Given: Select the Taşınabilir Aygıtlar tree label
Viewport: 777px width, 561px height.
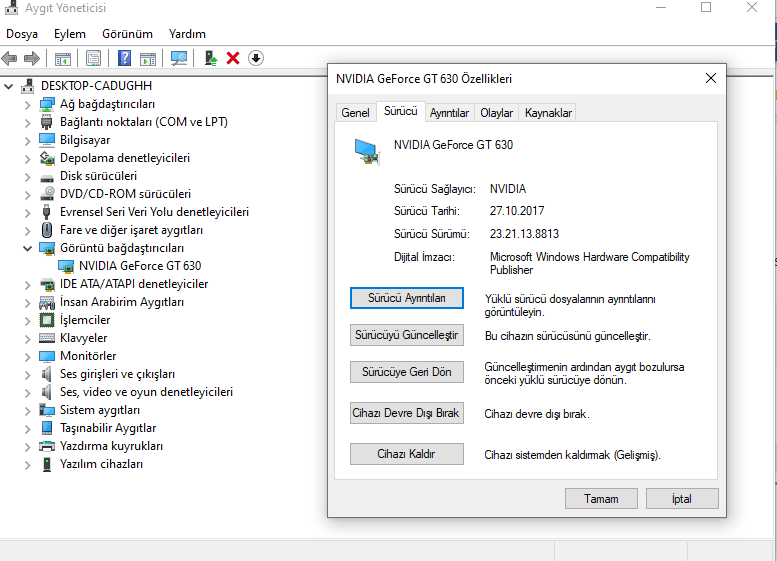Looking at the screenshot, I should point(108,428).
